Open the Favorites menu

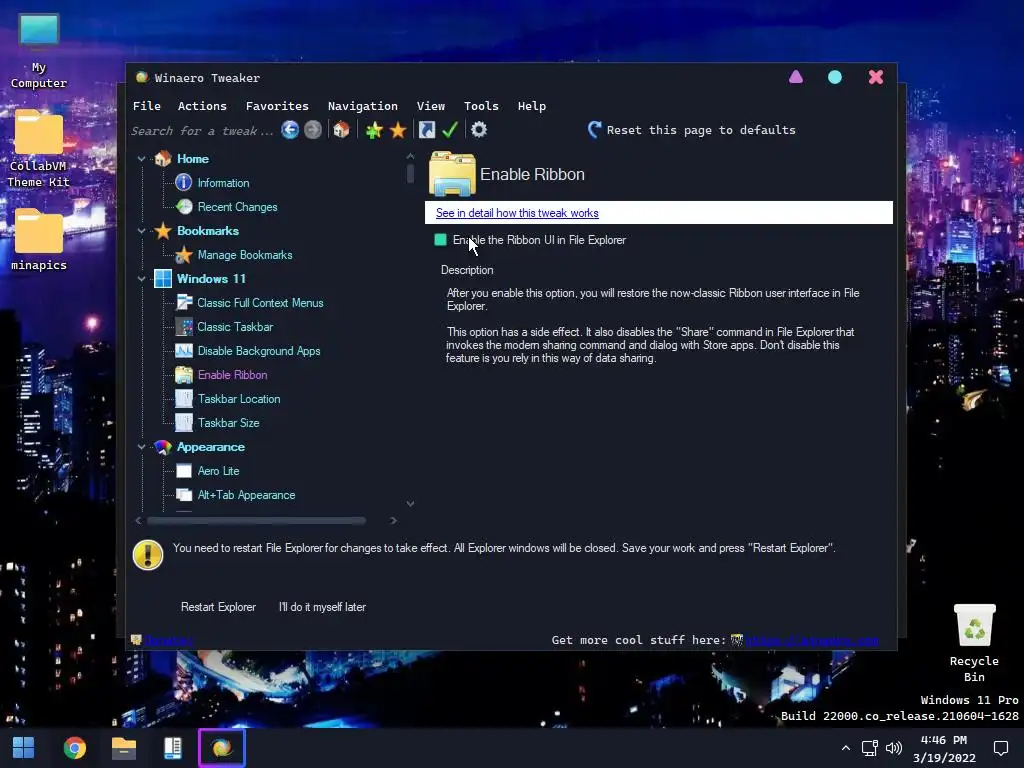[x=277, y=106]
